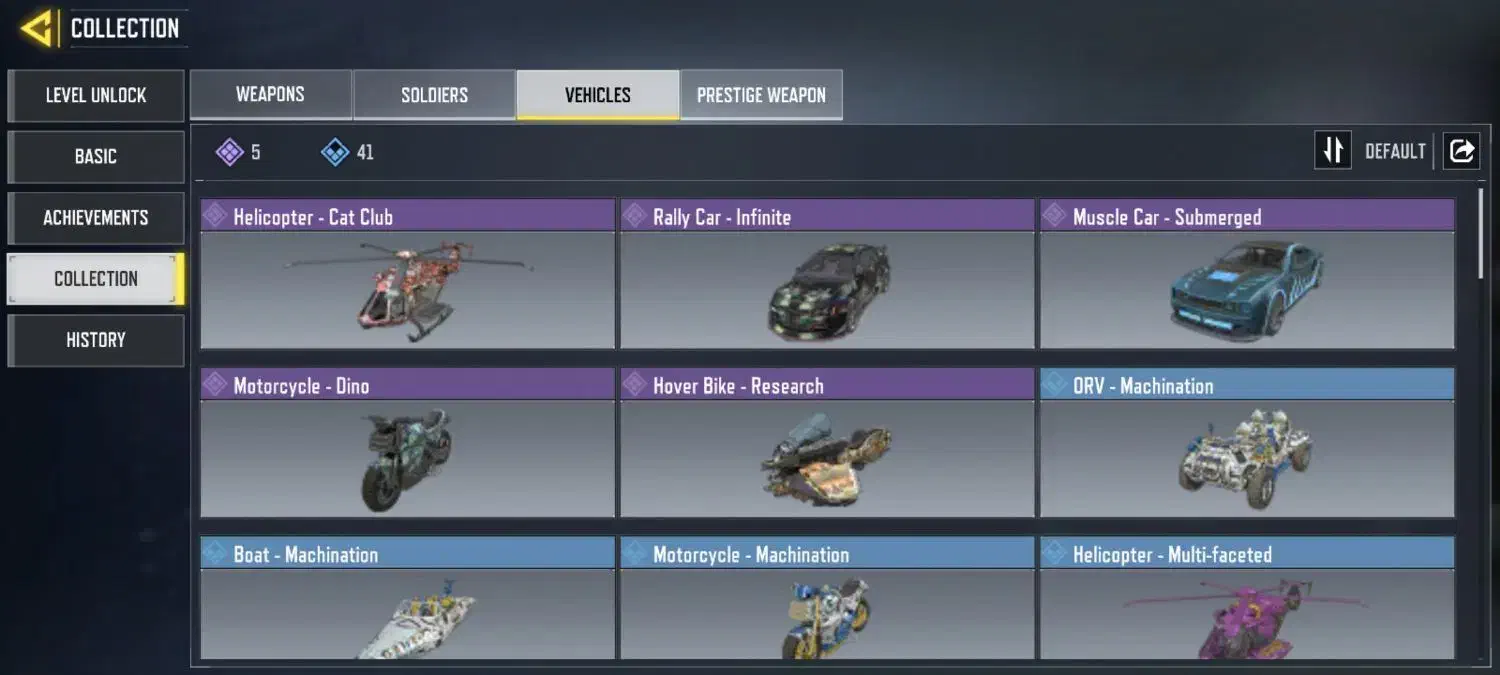This screenshot has height=675, width=1500.
Task: Open the Prestige Weapon tab
Action: click(x=761, y=95)
